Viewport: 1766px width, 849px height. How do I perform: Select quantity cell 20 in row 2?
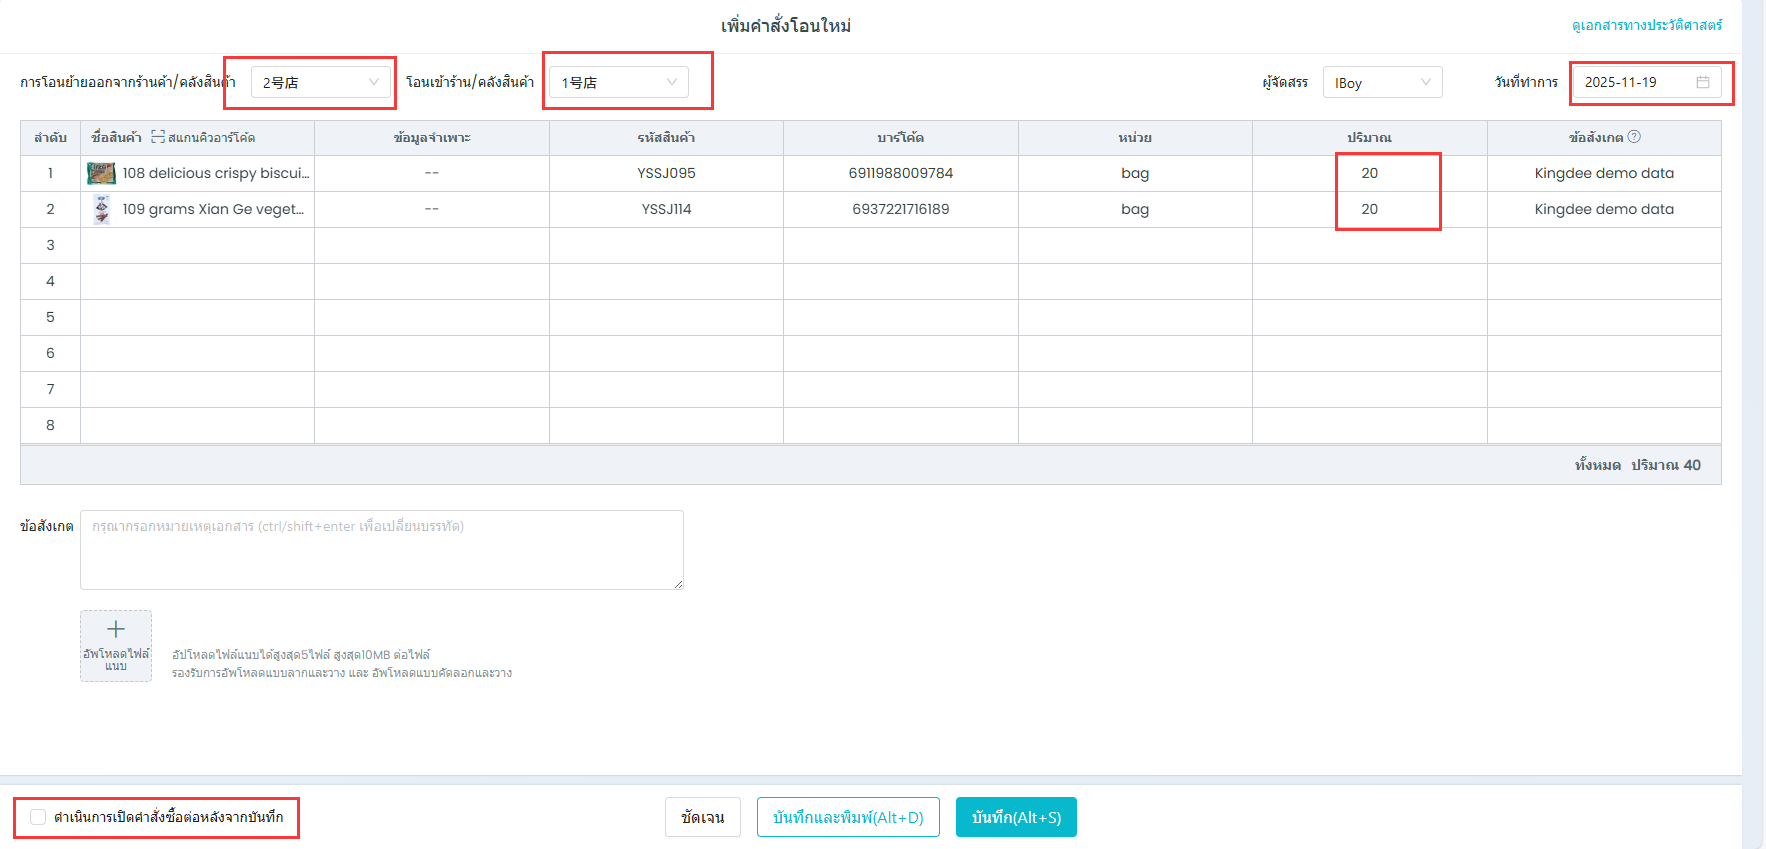(1369, 209)
